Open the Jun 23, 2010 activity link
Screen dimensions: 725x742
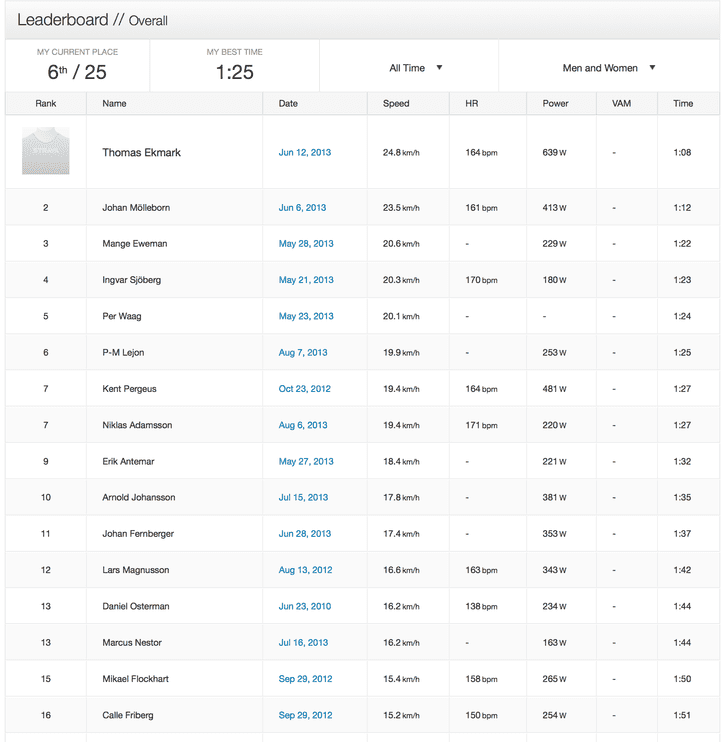pyautogui.click(x=305, y=606)
